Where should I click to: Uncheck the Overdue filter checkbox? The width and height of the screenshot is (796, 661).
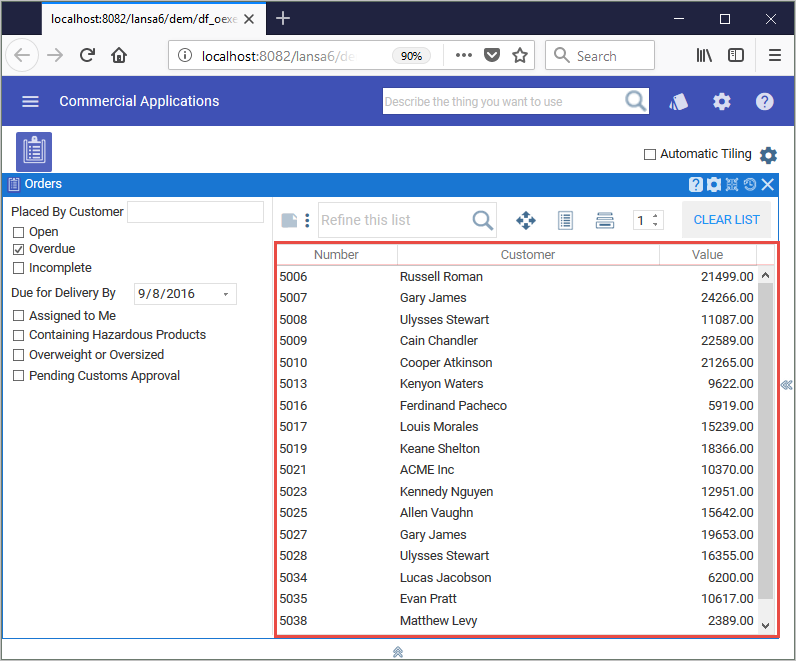click(19, 249)
